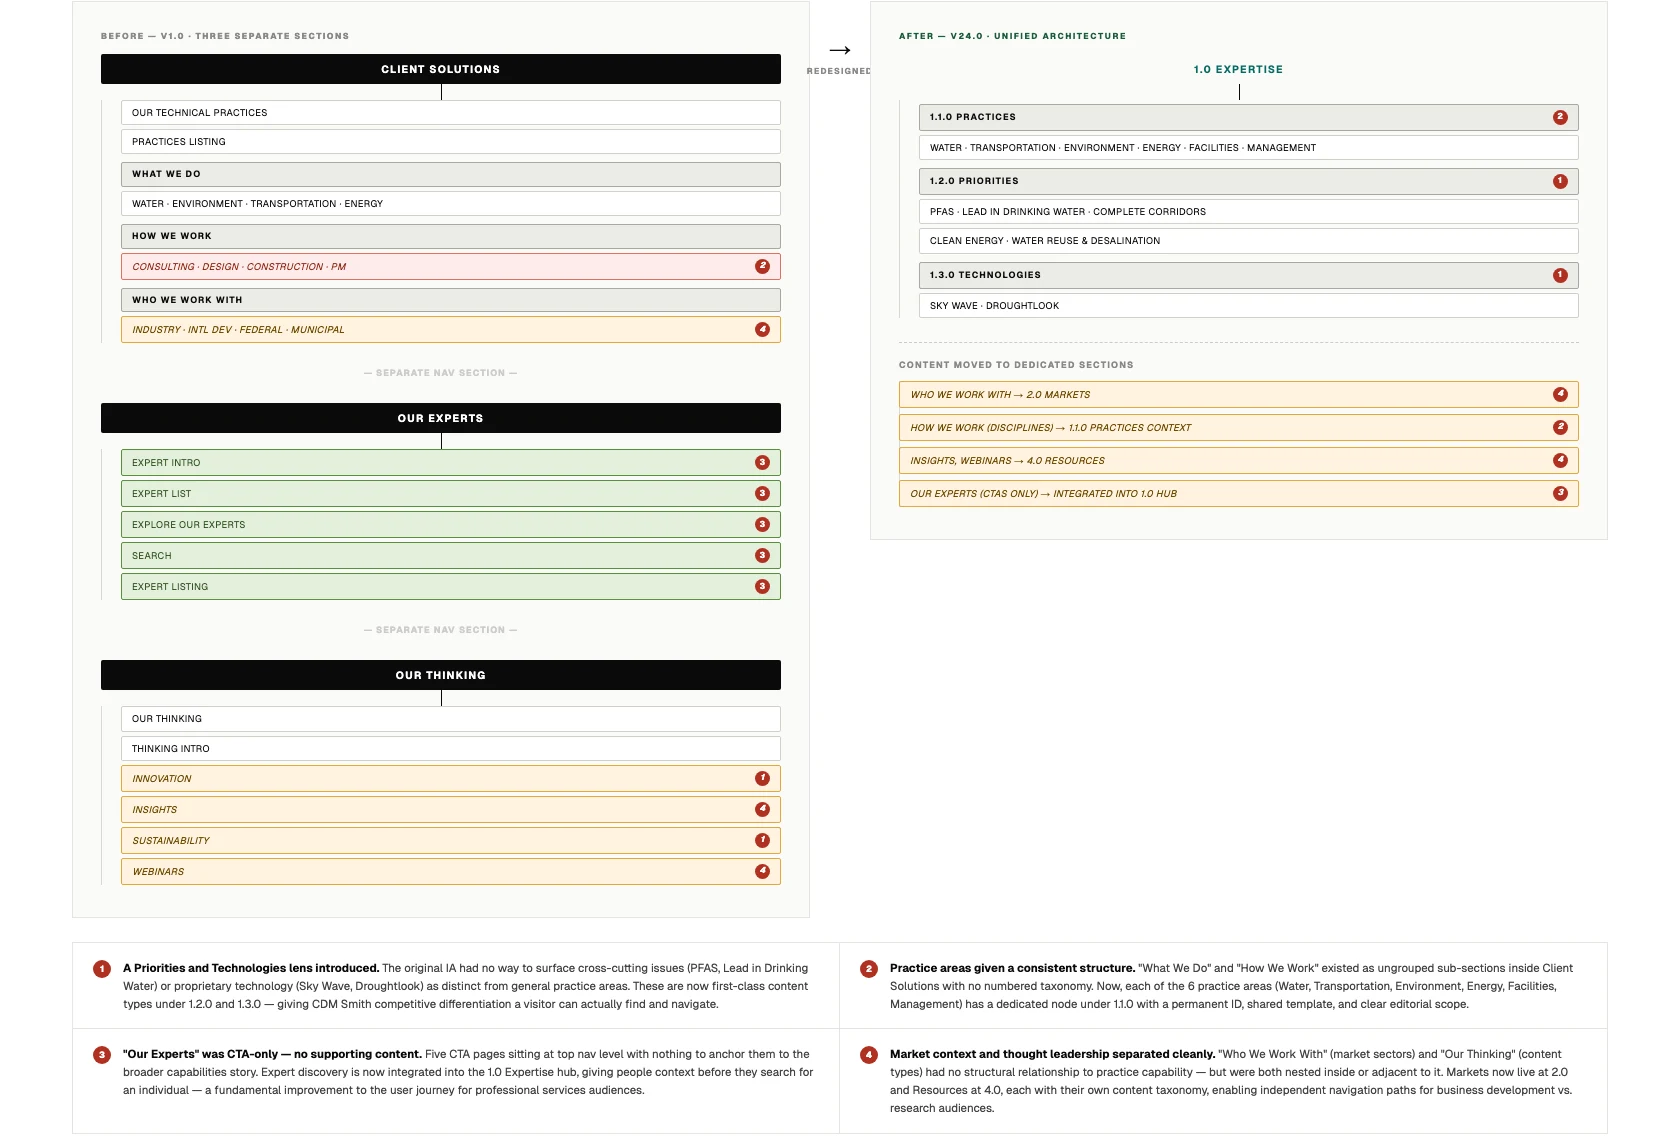Select the Consulting Design Construction PM row
This screenshot has width=1680, height=1143.
point(451,266)
